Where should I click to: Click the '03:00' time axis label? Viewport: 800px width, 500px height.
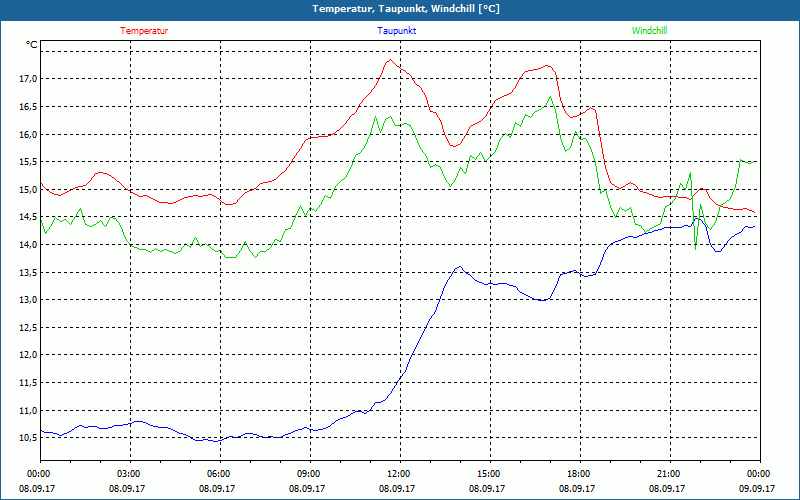tap(127, 474)
